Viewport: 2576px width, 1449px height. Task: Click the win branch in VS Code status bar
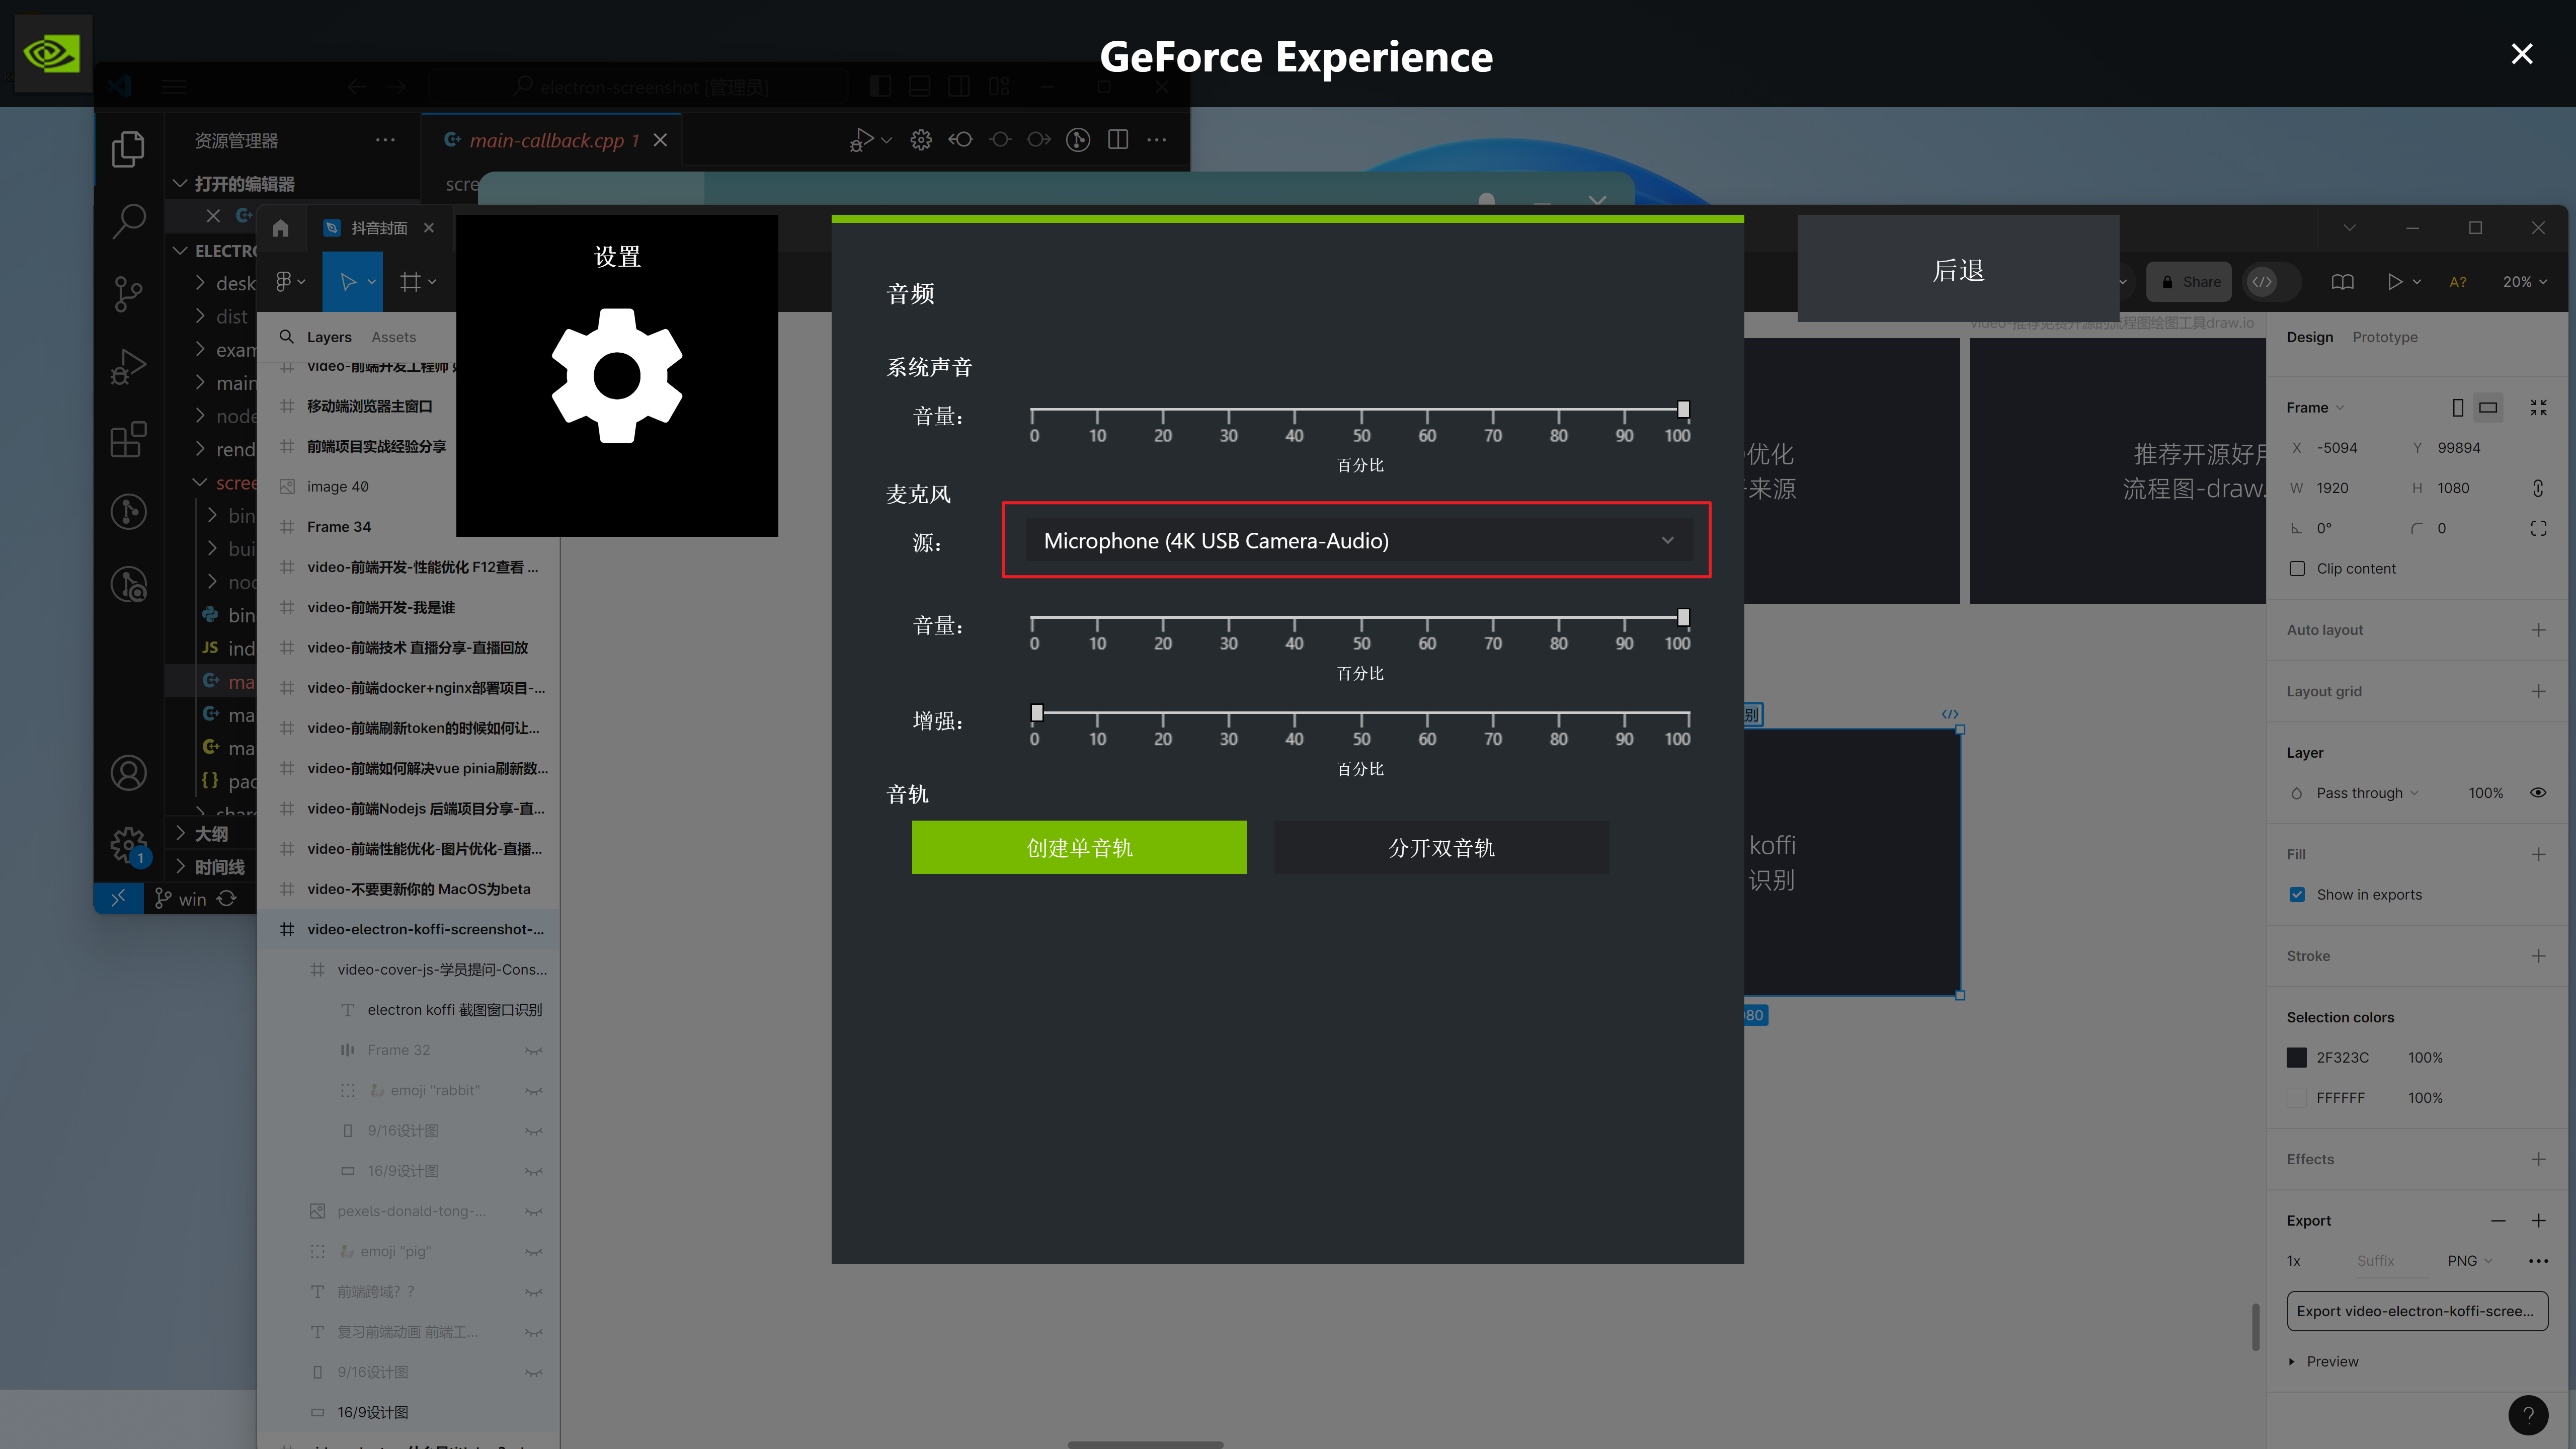pos(181,899)
